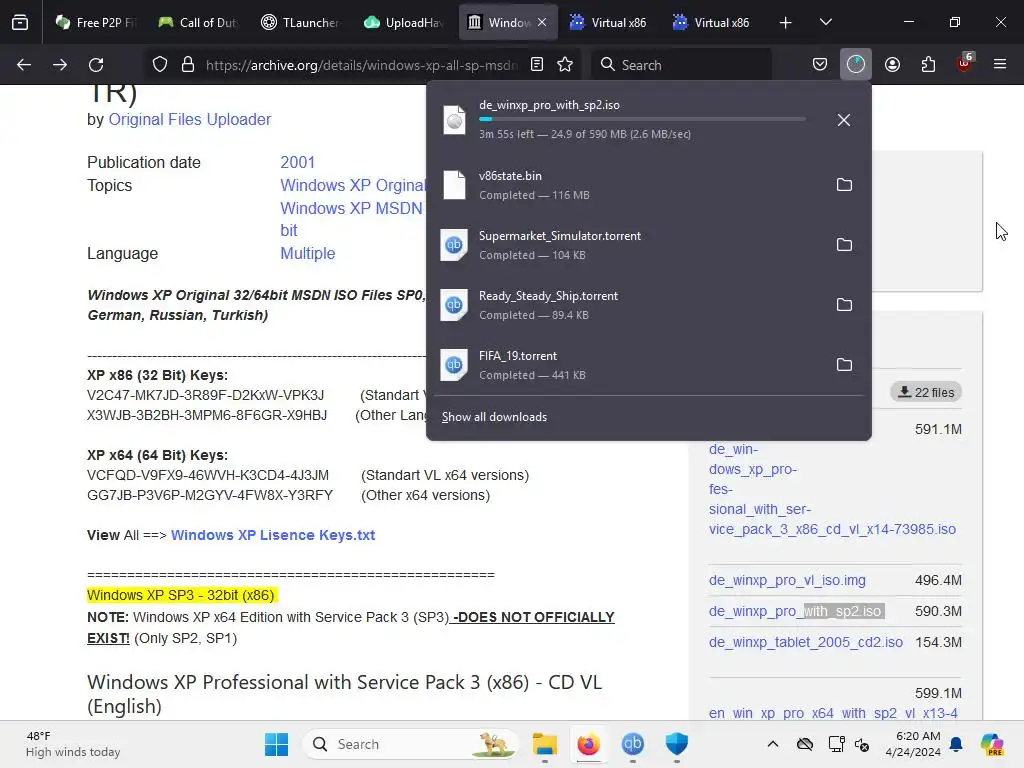The image size is (1024, 768).
Task: Cancel the de_winxp_pro_with_sp2.iso download
Action: coord(844,120)
